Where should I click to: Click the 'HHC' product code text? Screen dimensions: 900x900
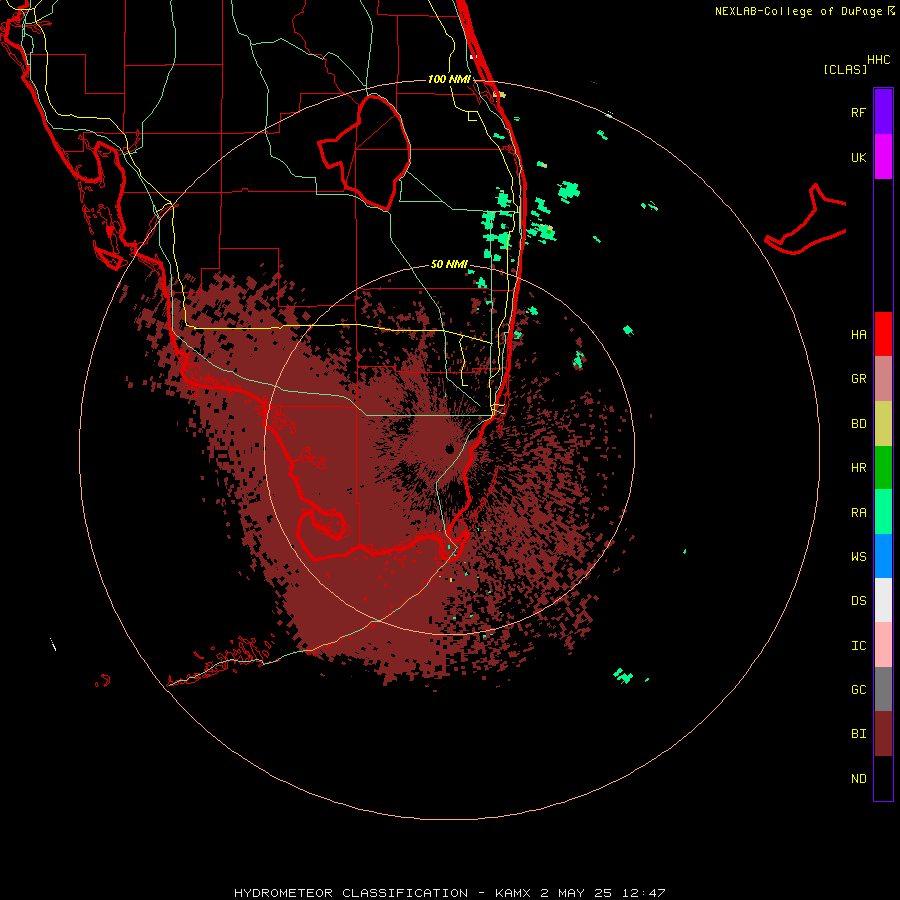point(878,60)
